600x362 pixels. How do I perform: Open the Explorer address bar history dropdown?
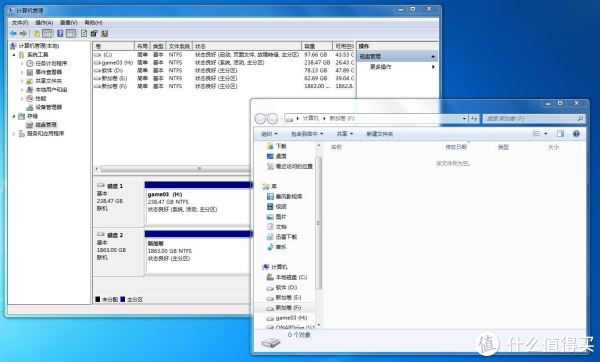coord(464,119)
